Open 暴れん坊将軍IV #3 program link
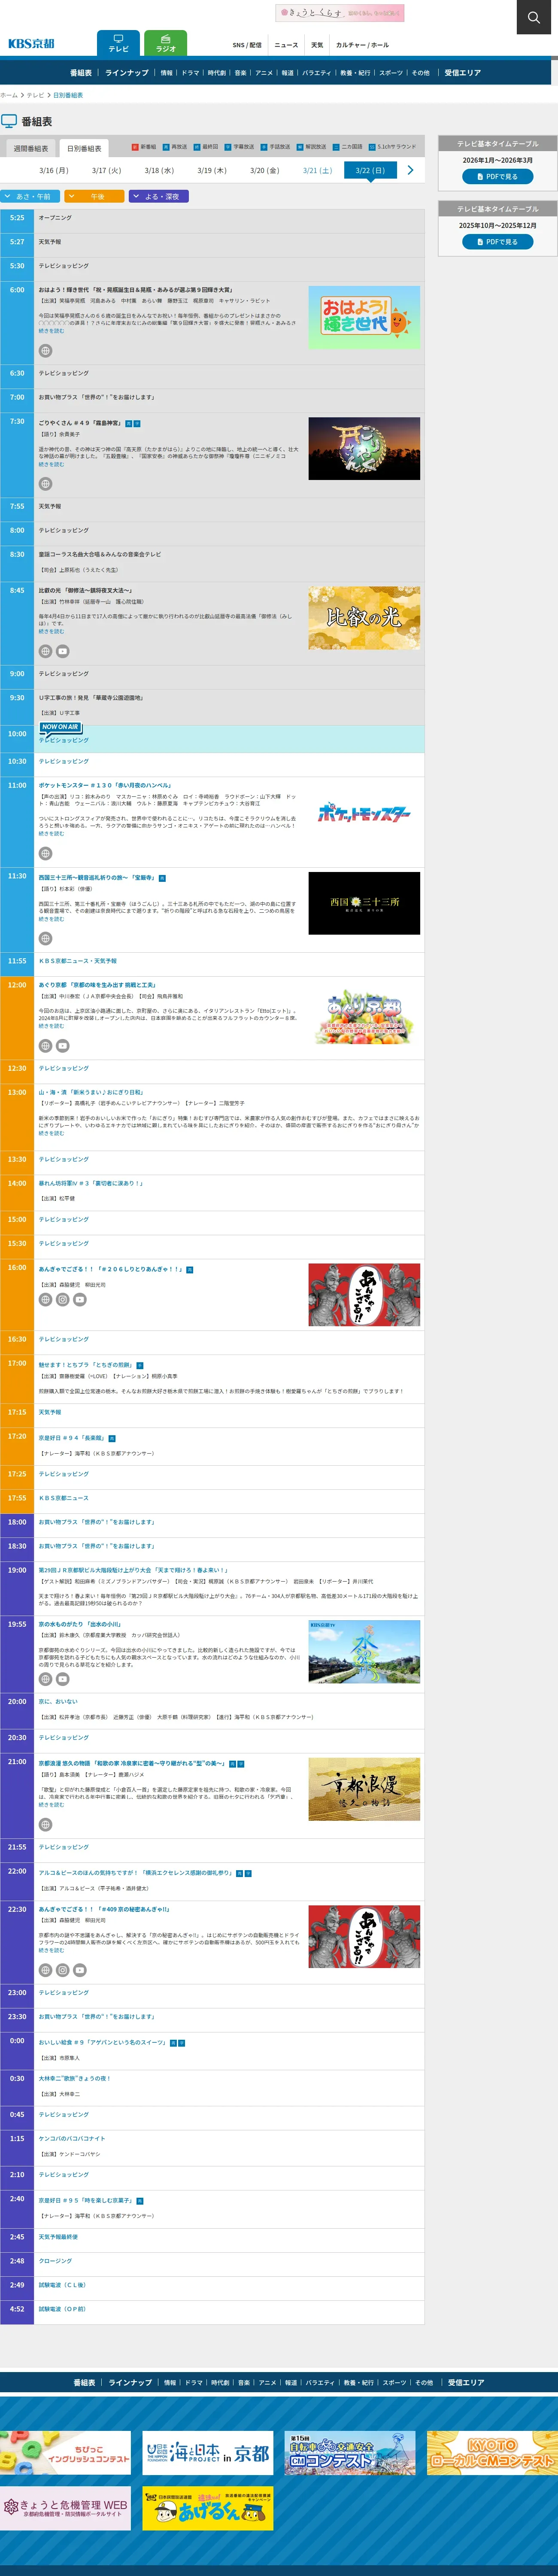558x2576 pixels. (x=90, y=1183)
